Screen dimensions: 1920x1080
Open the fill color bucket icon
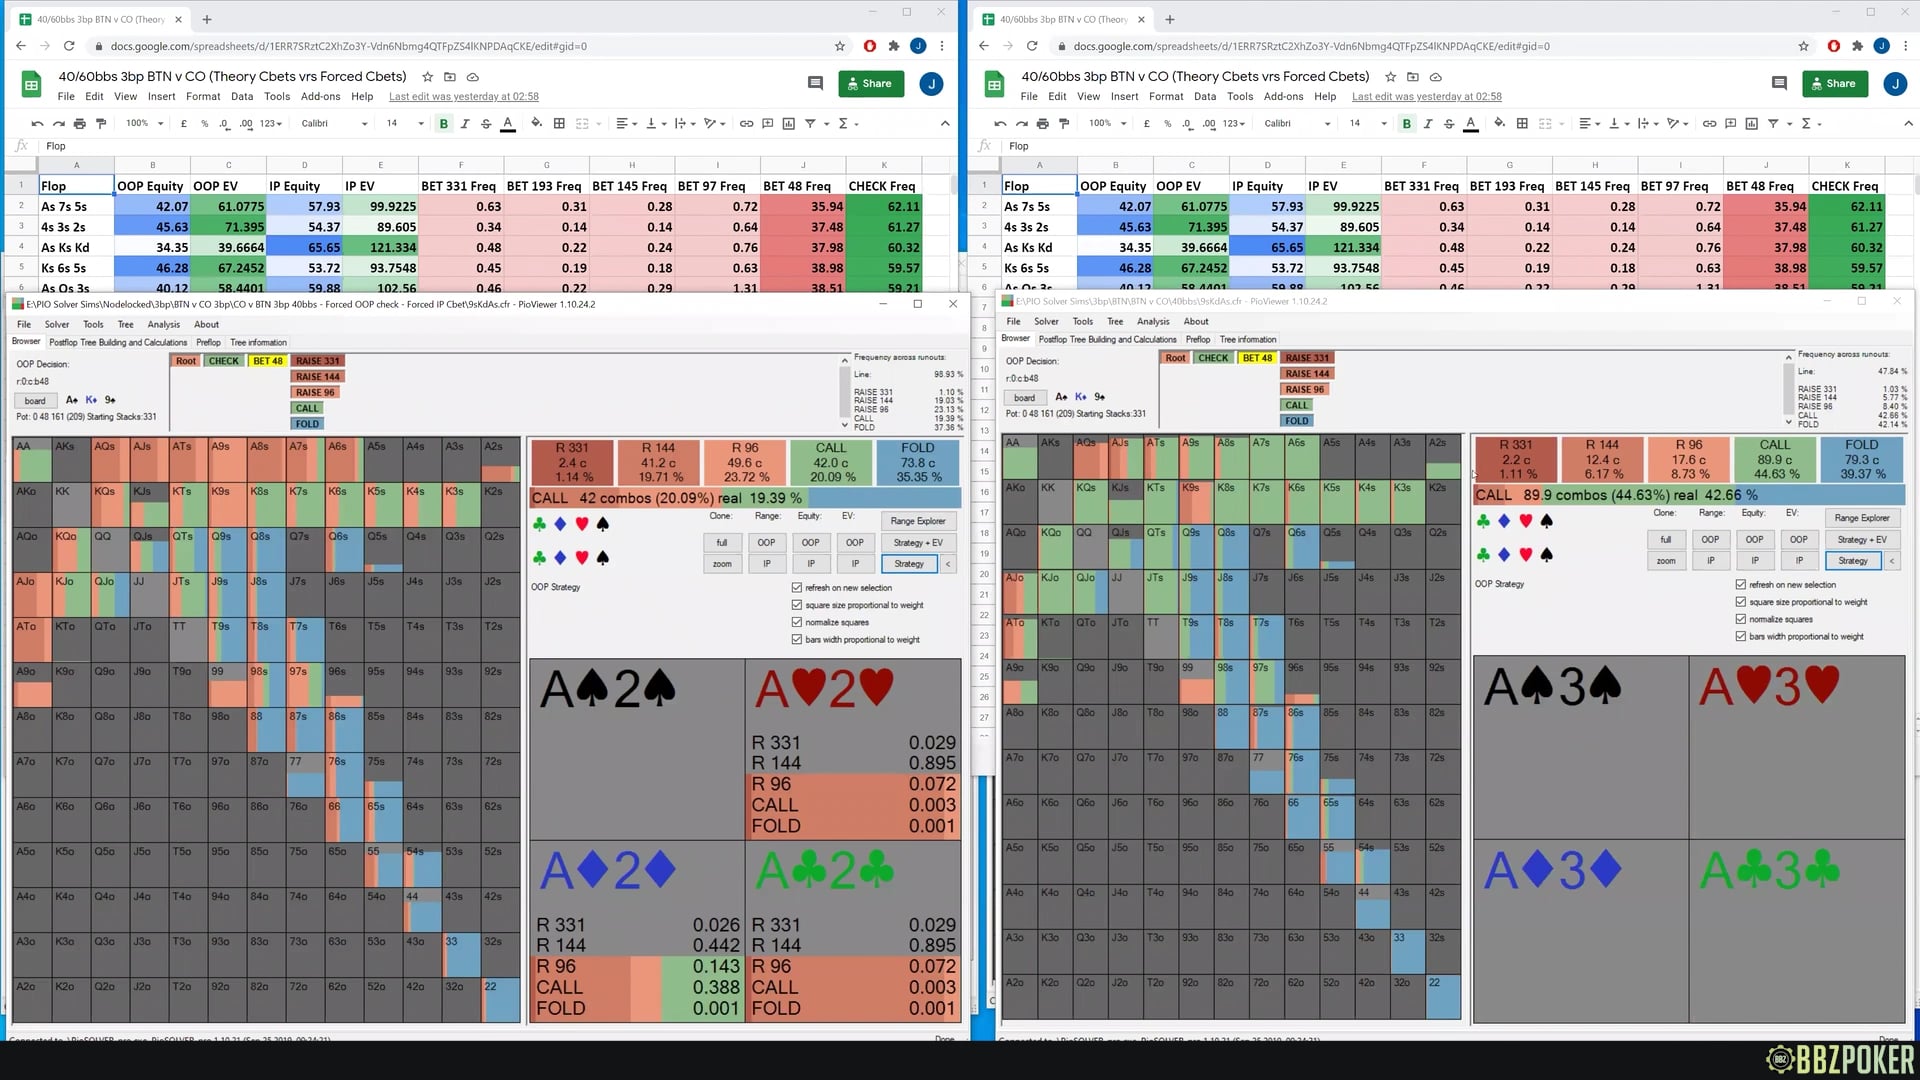(536, 123)
